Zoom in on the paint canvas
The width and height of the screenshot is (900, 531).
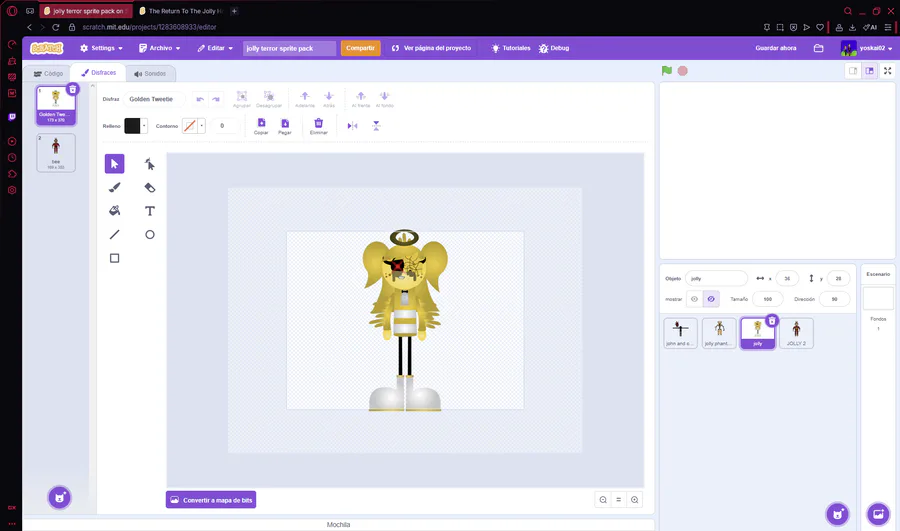coord(635,500)
